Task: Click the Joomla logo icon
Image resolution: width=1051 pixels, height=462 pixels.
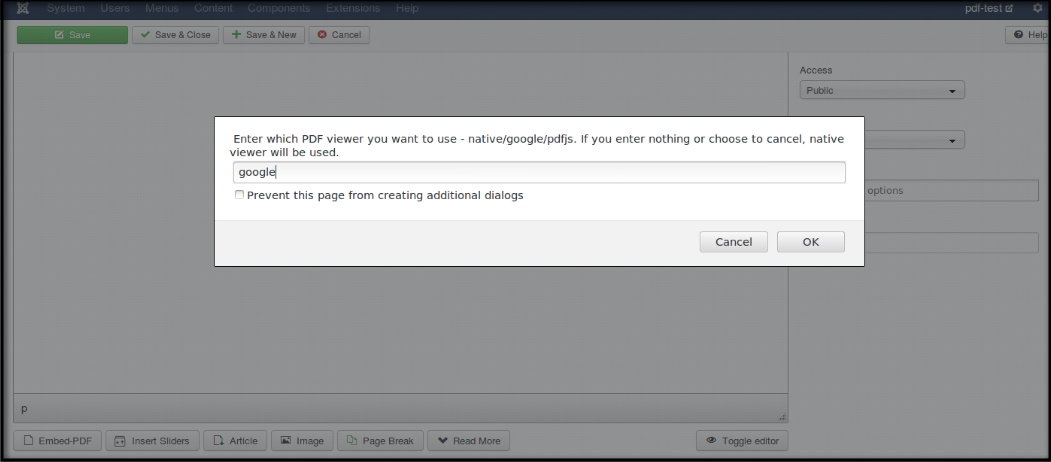Action: tap(23, 9)
